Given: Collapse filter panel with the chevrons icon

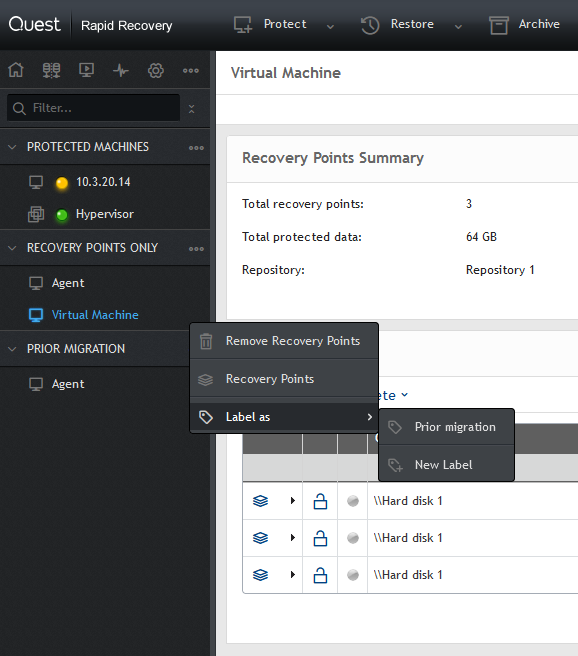Looking at the screenshot, I should (192, 109).
